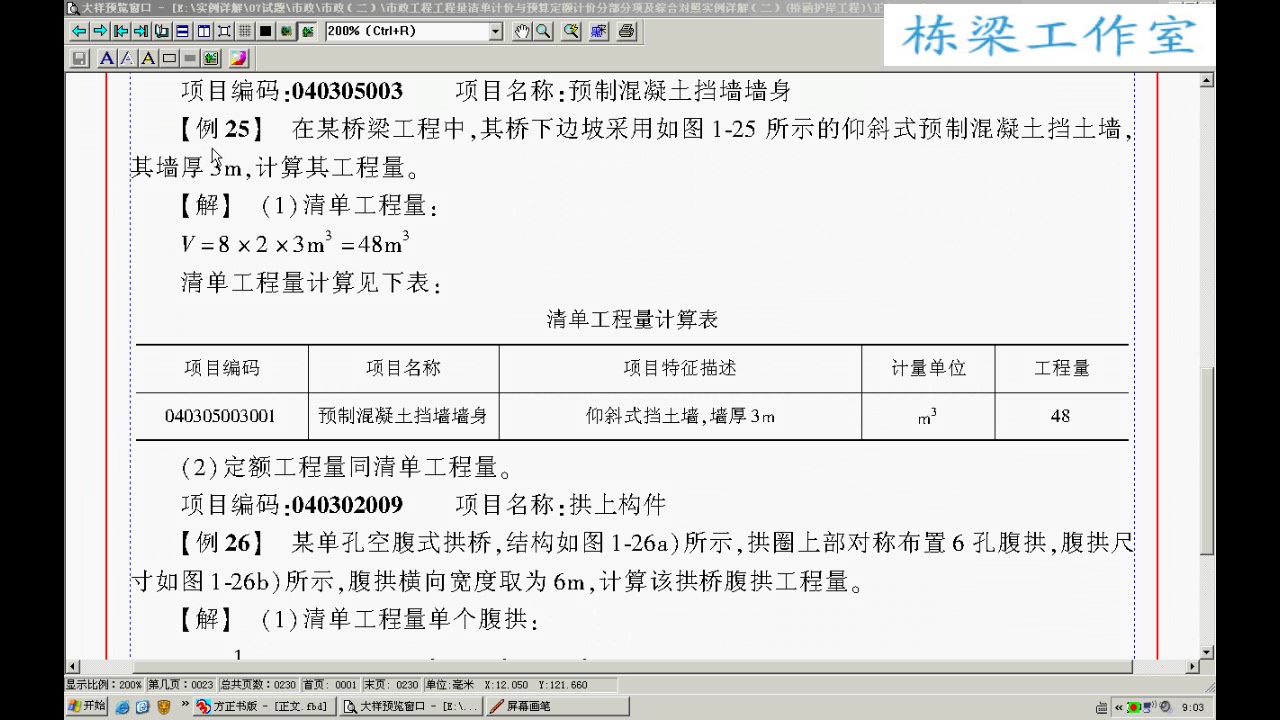Viewport: 1280px width, 720px height.
Task: Select the hand pan tool
Action: coord(522,31)
